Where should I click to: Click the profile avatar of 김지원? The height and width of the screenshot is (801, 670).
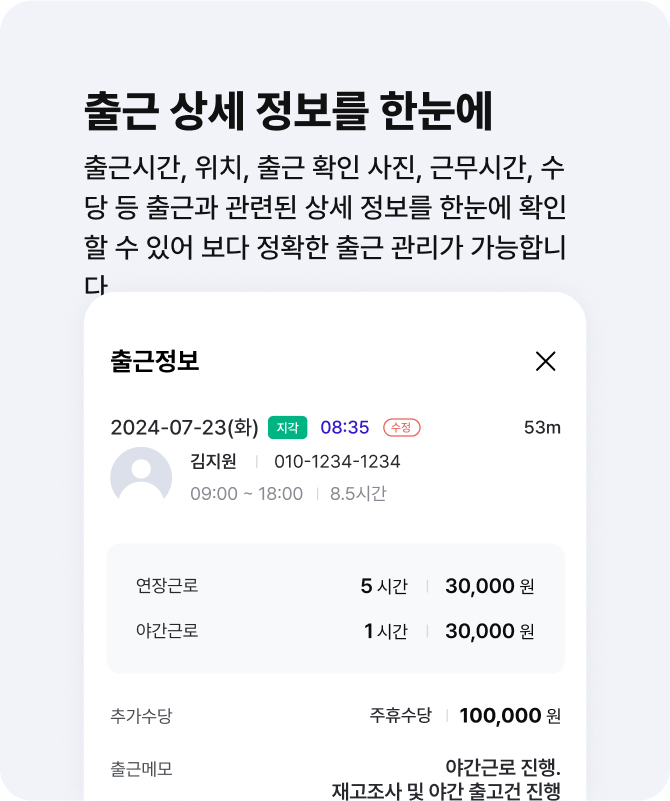[x=141, y=476]
